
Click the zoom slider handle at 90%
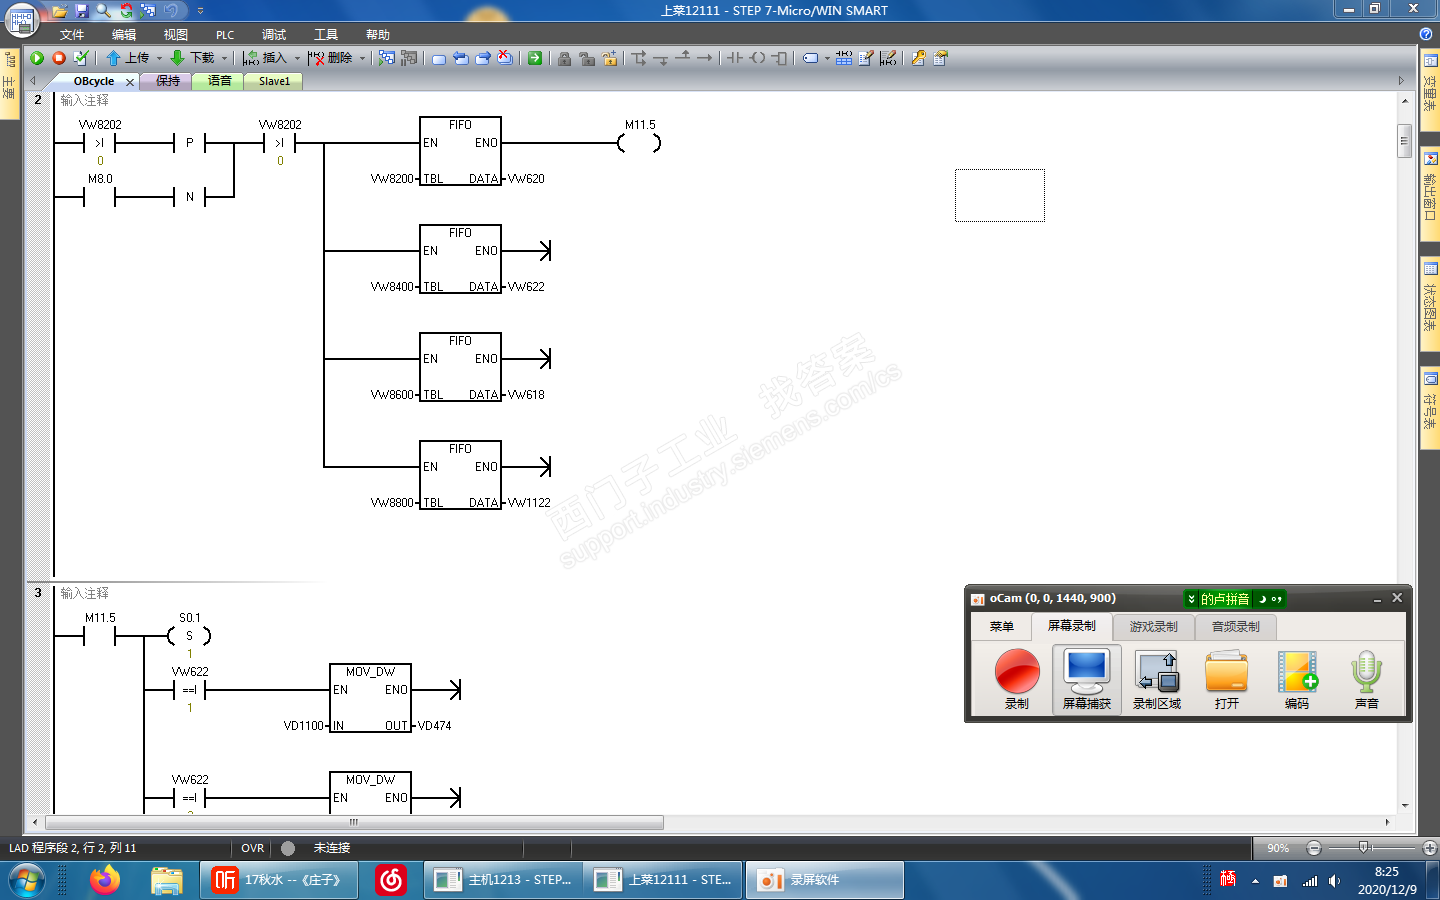1363,848
